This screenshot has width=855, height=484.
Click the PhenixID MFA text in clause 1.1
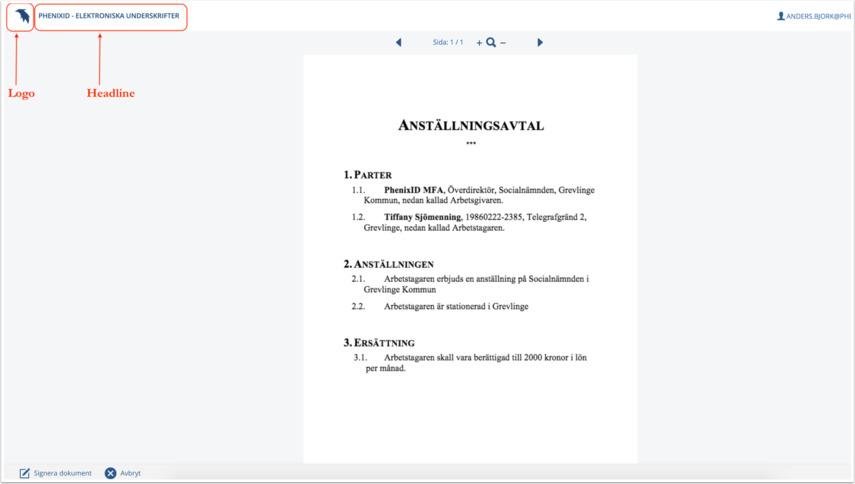(414, 190)
